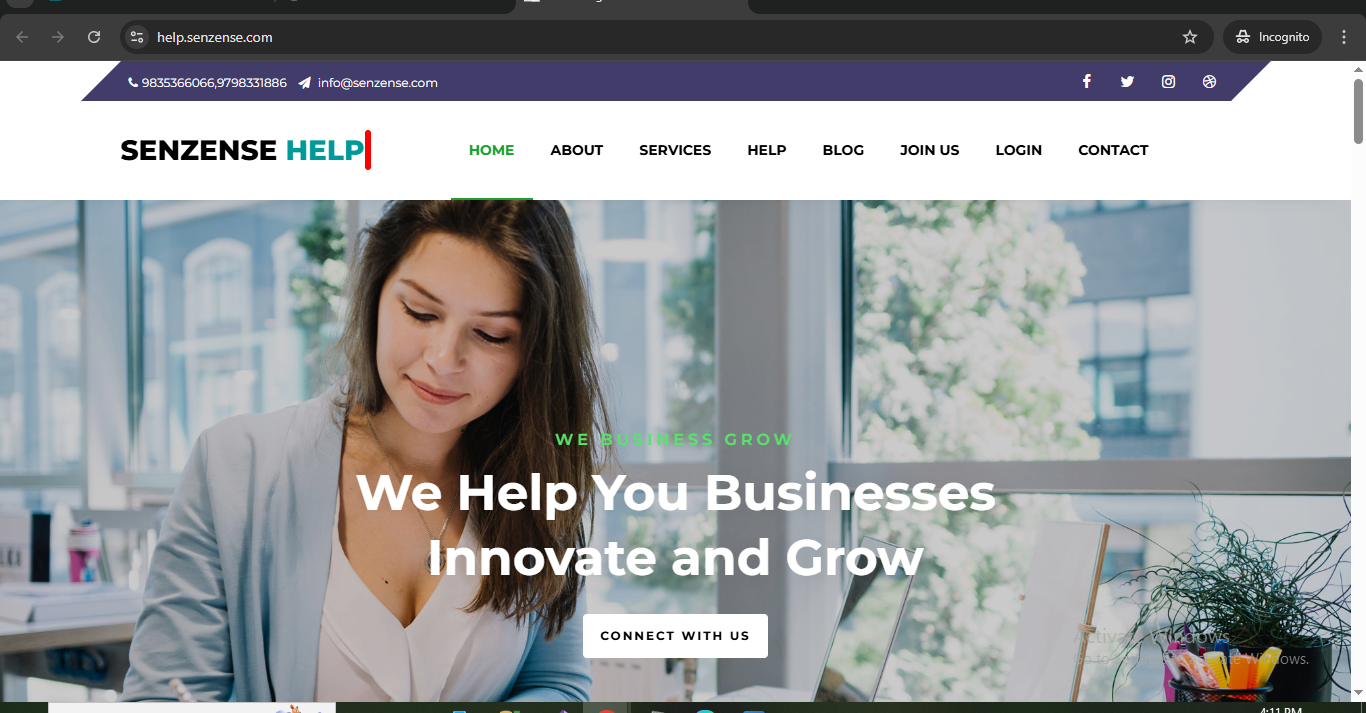The height and width of the screenshot is (713, 1366).
Task: Open the Dribbble social icon
Action: coord(1209,82)
